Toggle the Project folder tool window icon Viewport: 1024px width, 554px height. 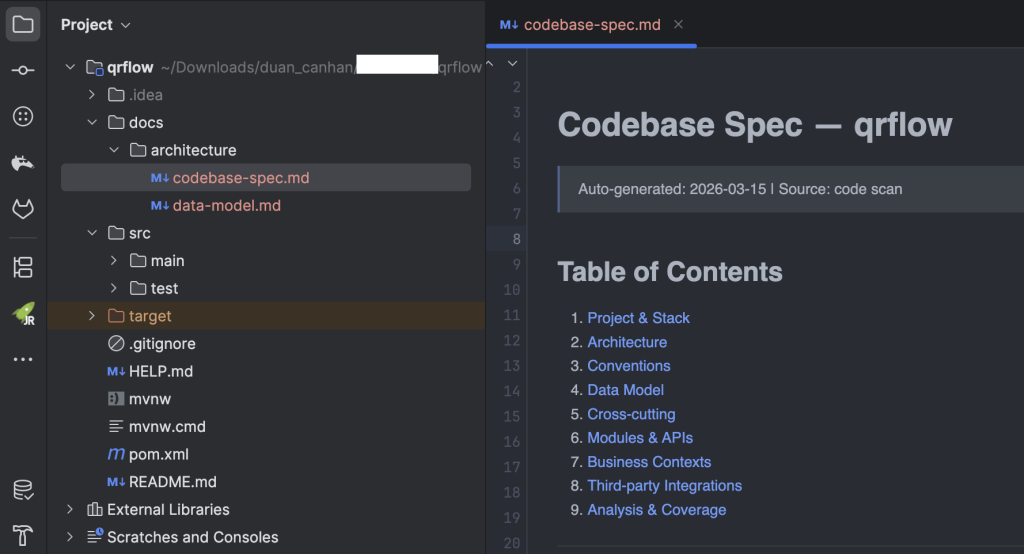[x=23, y=24]
